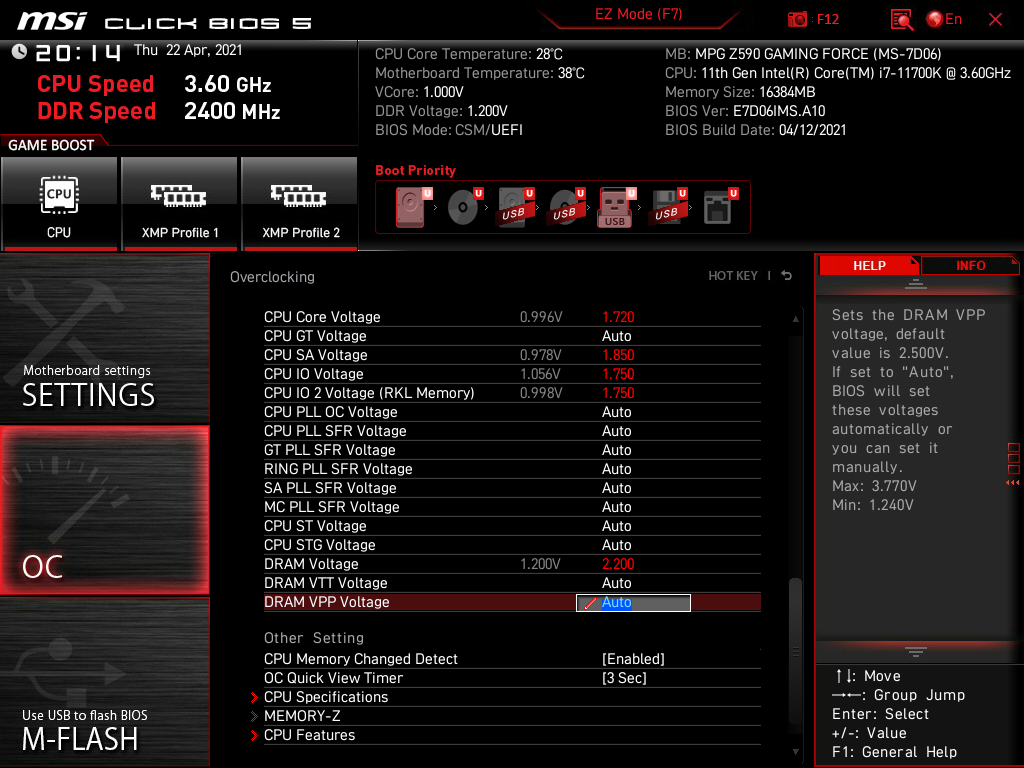Enable XMP Profile 1
1024x768 pixels.
(x=180, y=203)
